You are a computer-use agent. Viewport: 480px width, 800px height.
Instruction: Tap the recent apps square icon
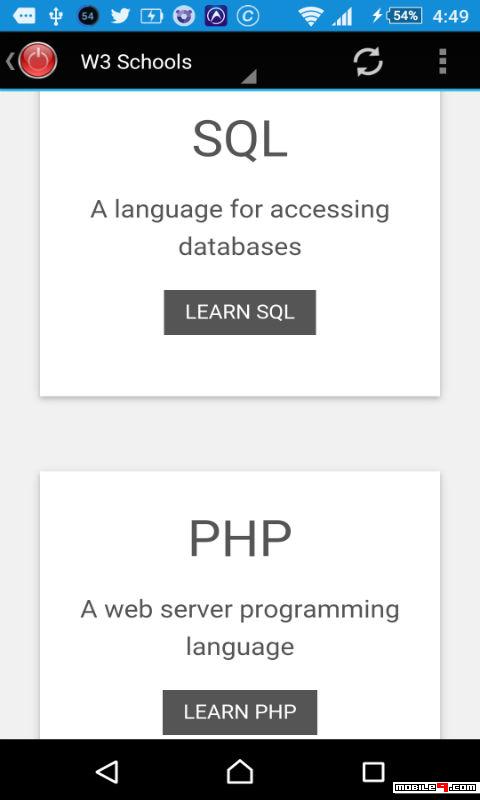tap(373, 772)
